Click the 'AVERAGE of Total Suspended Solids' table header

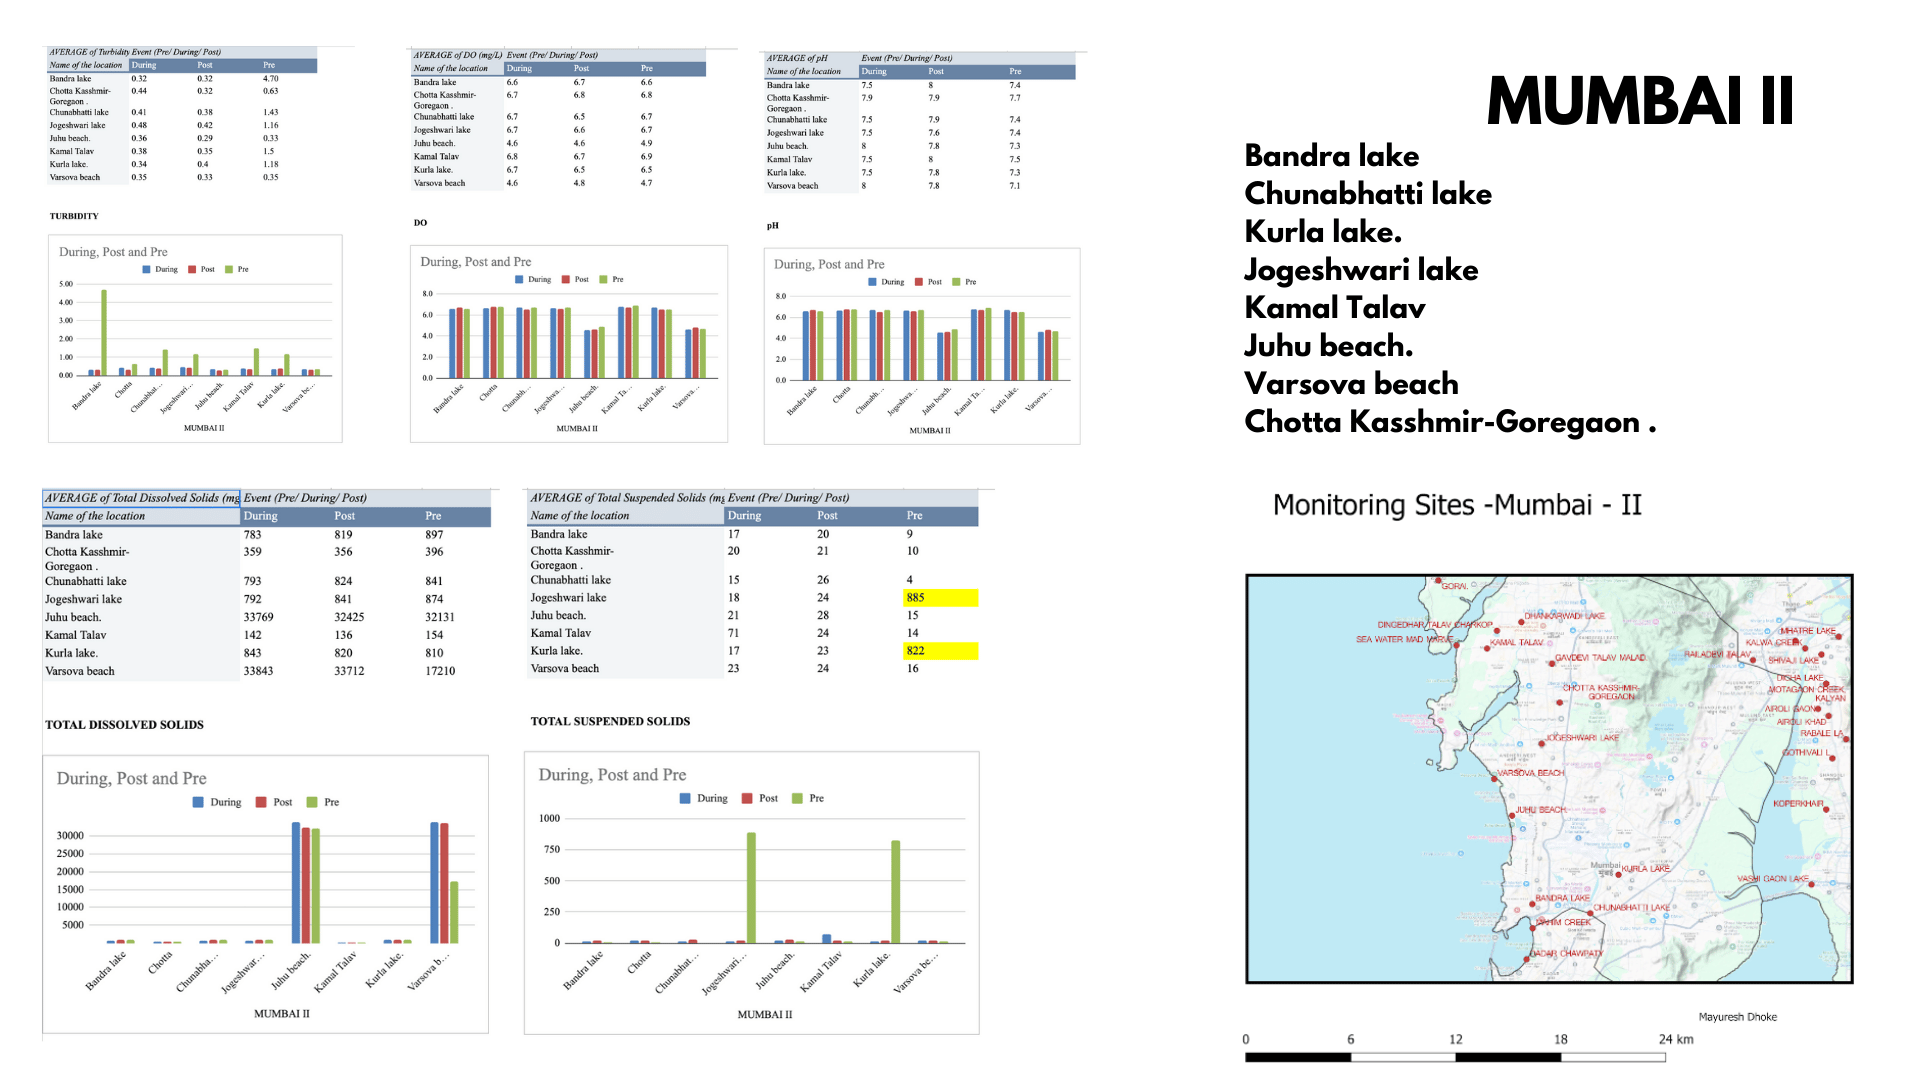click(x=627, y=497)
